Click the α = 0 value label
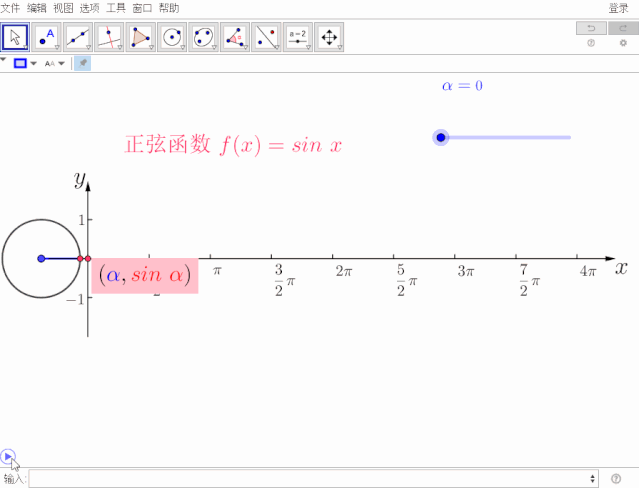The width and height of the screenshot is (639, 488). pos(462,86)
